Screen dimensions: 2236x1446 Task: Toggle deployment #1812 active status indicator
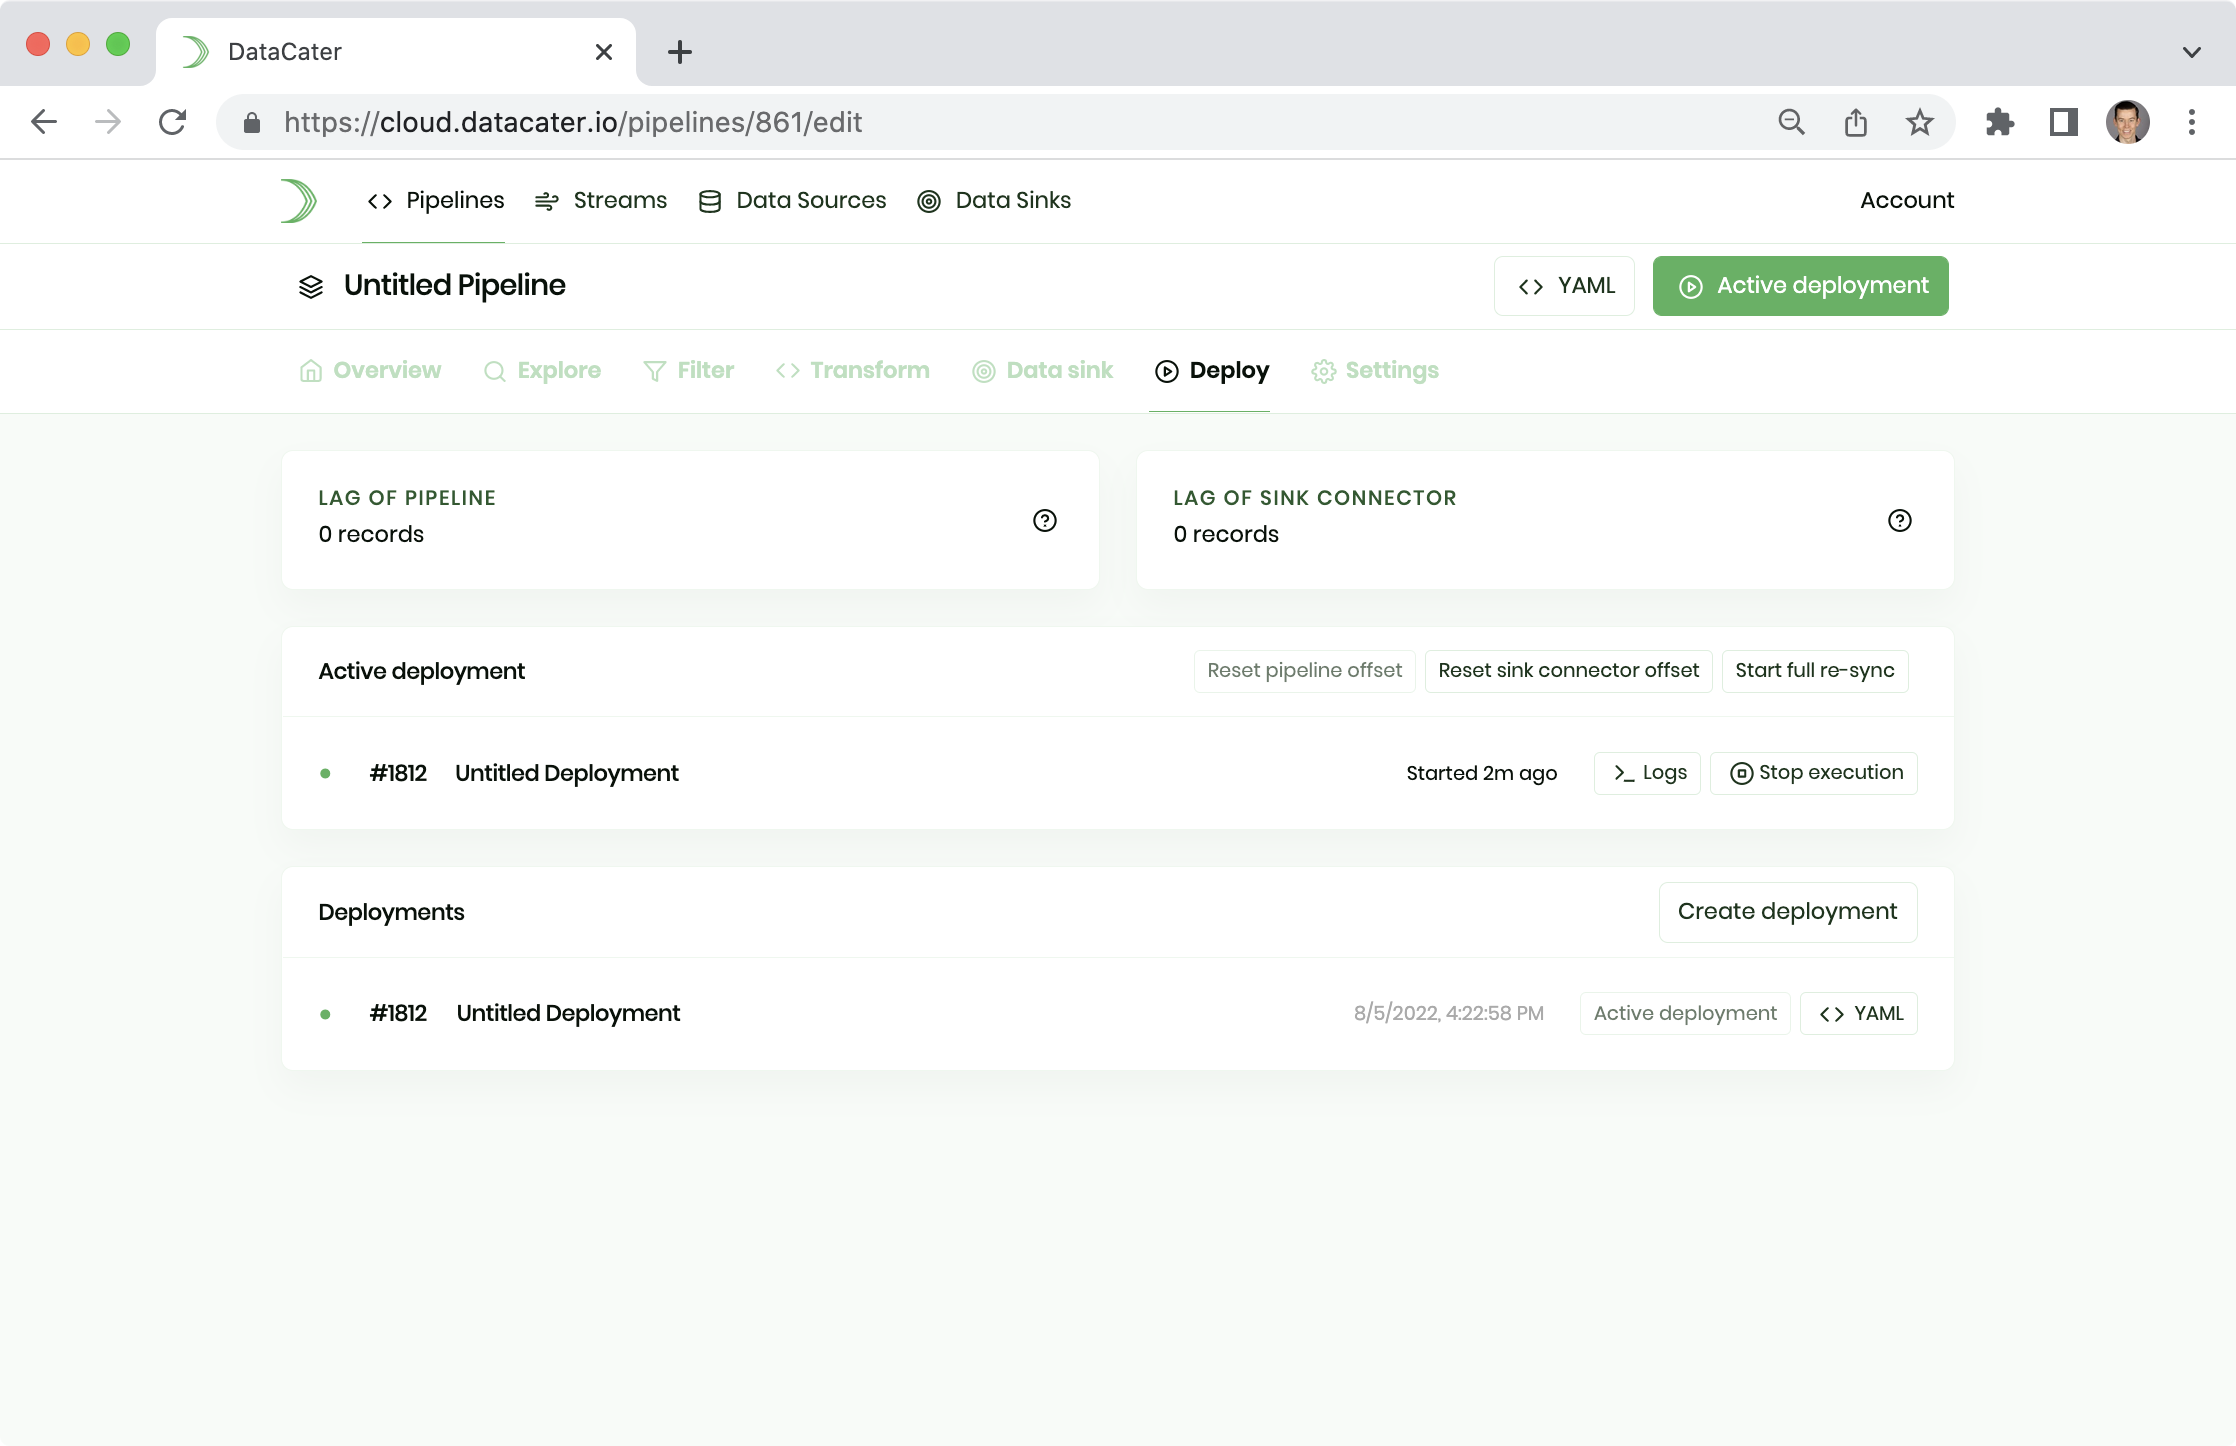pos(326,1014)
